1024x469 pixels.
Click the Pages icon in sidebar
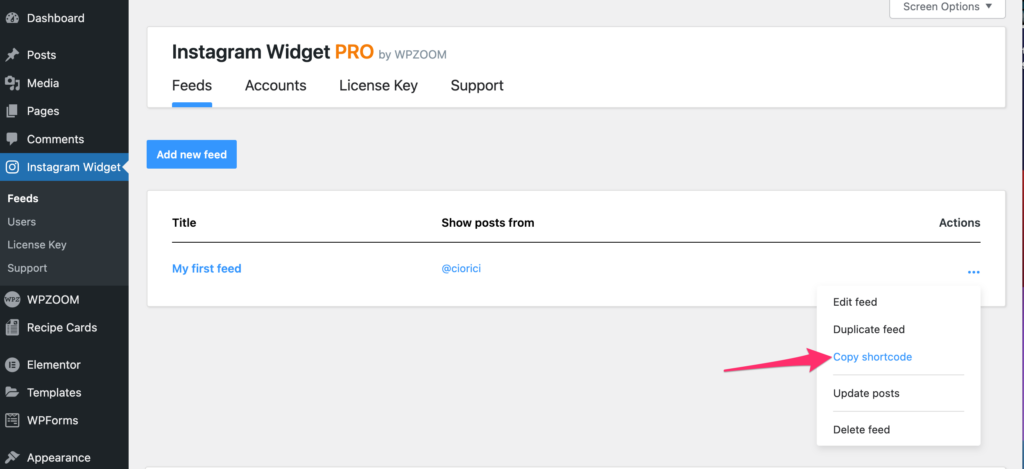pyautogui.click(x=12, y=111)
